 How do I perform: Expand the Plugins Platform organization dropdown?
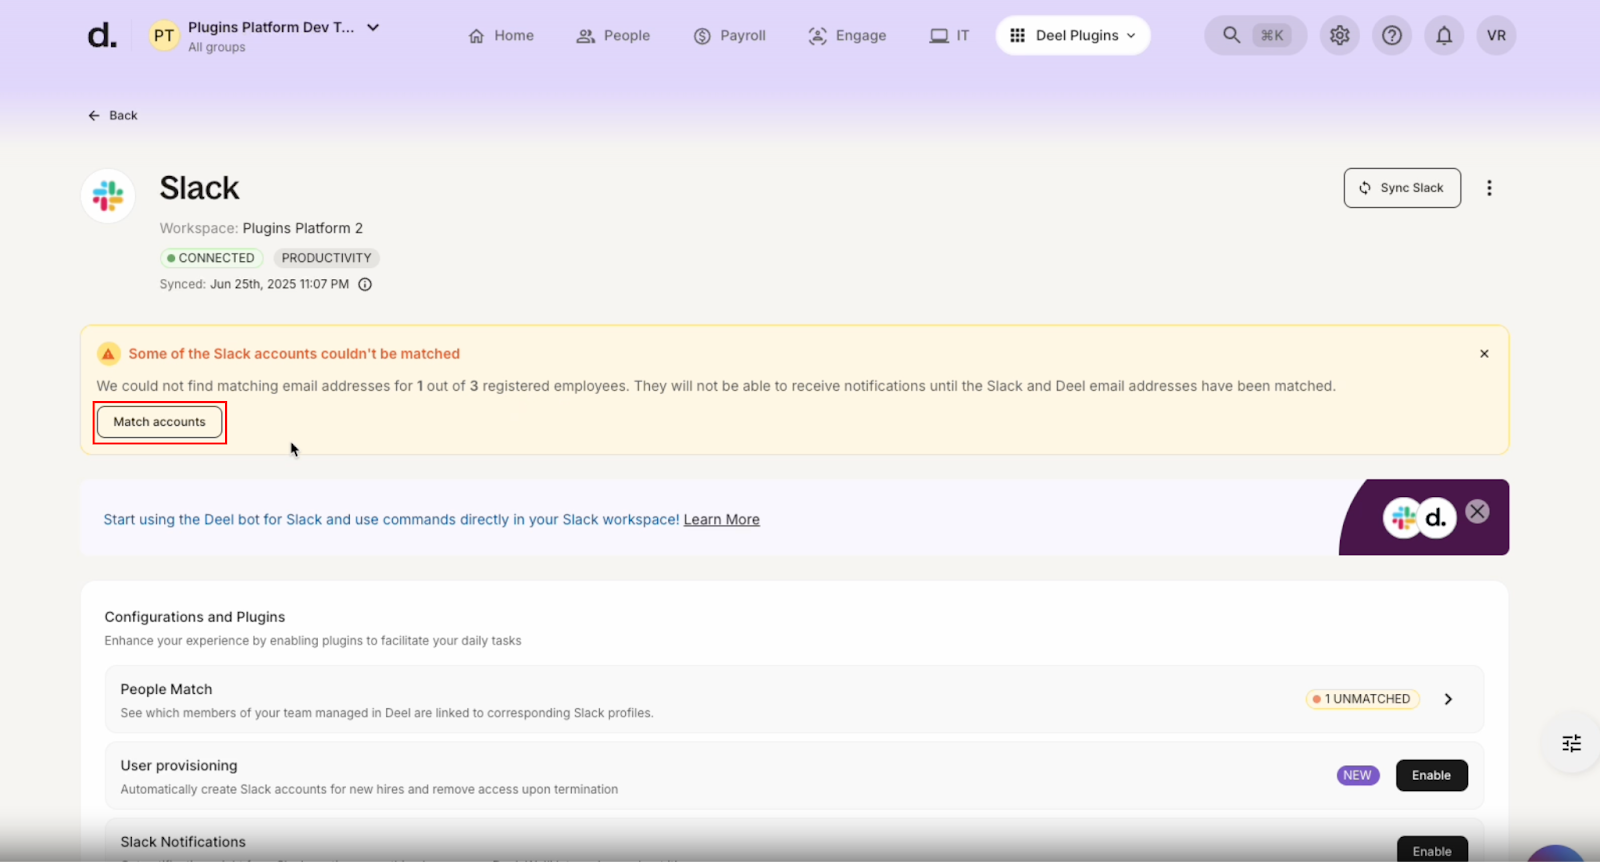[373, 28]
